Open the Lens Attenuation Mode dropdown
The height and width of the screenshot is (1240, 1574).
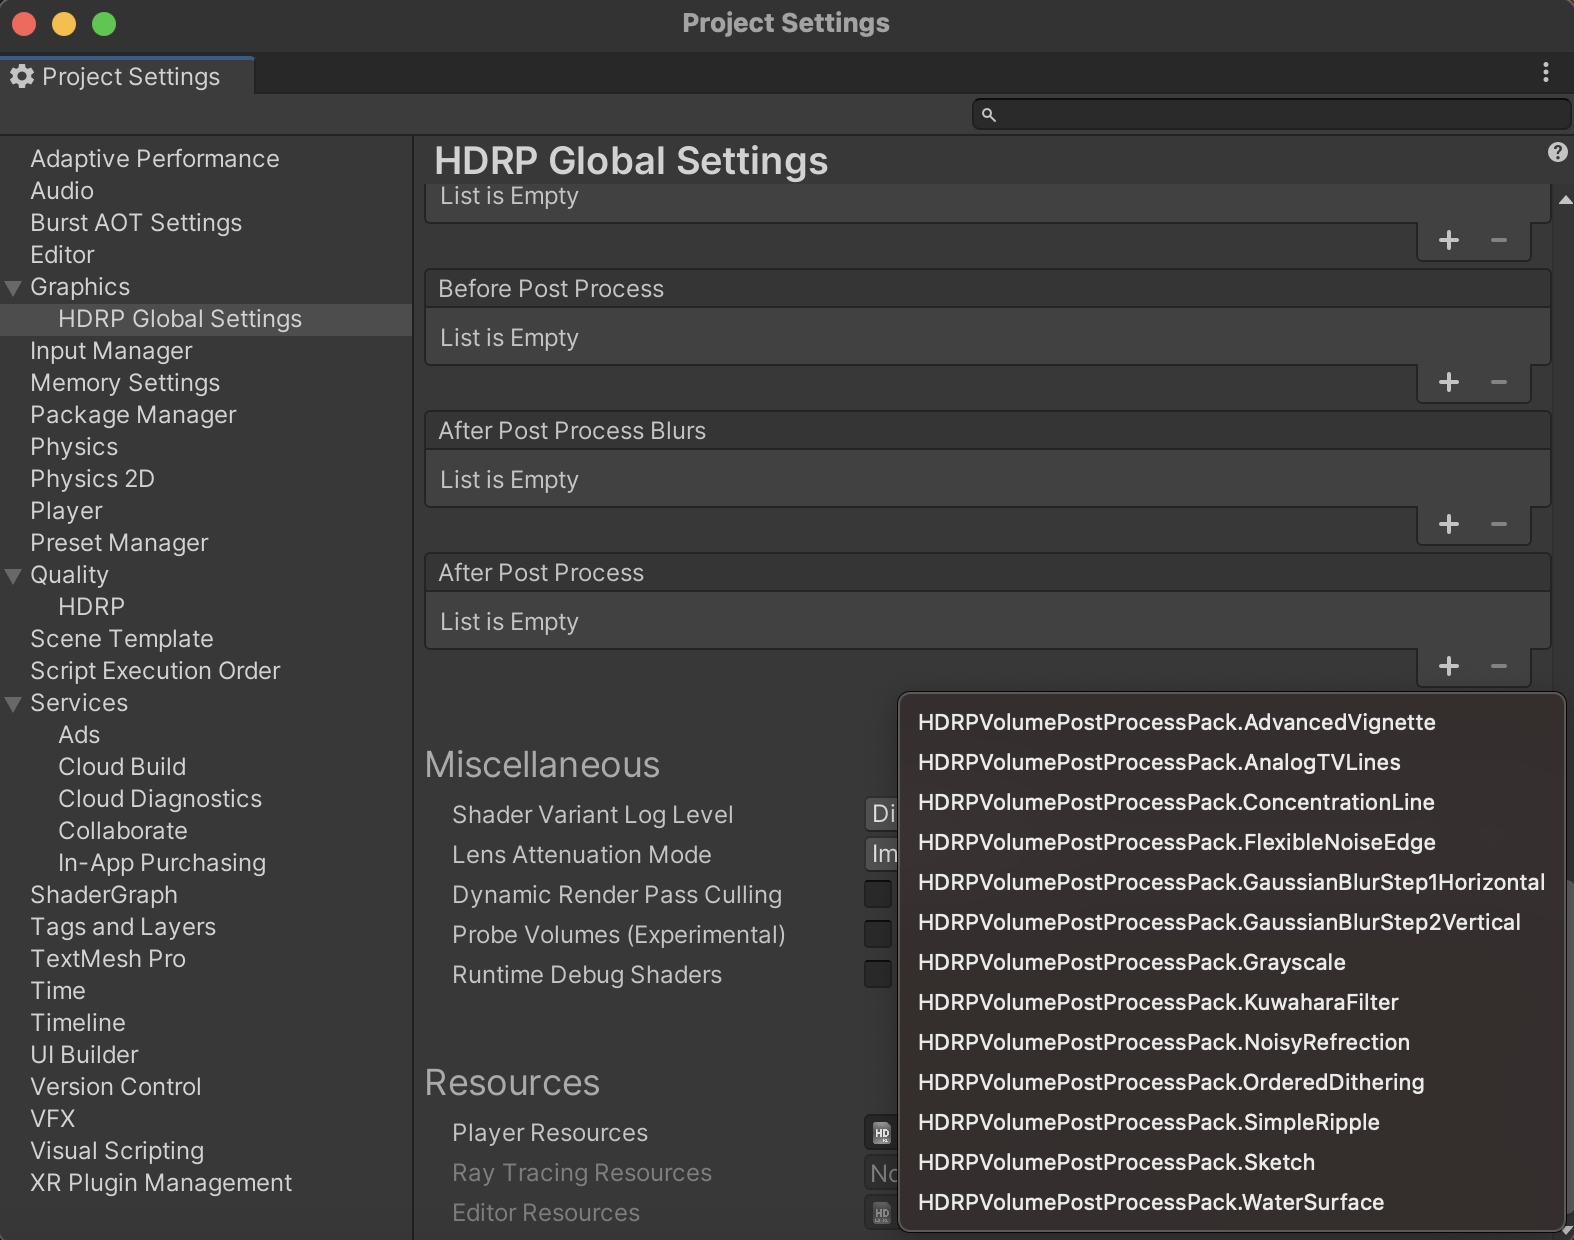click(881, 854)
